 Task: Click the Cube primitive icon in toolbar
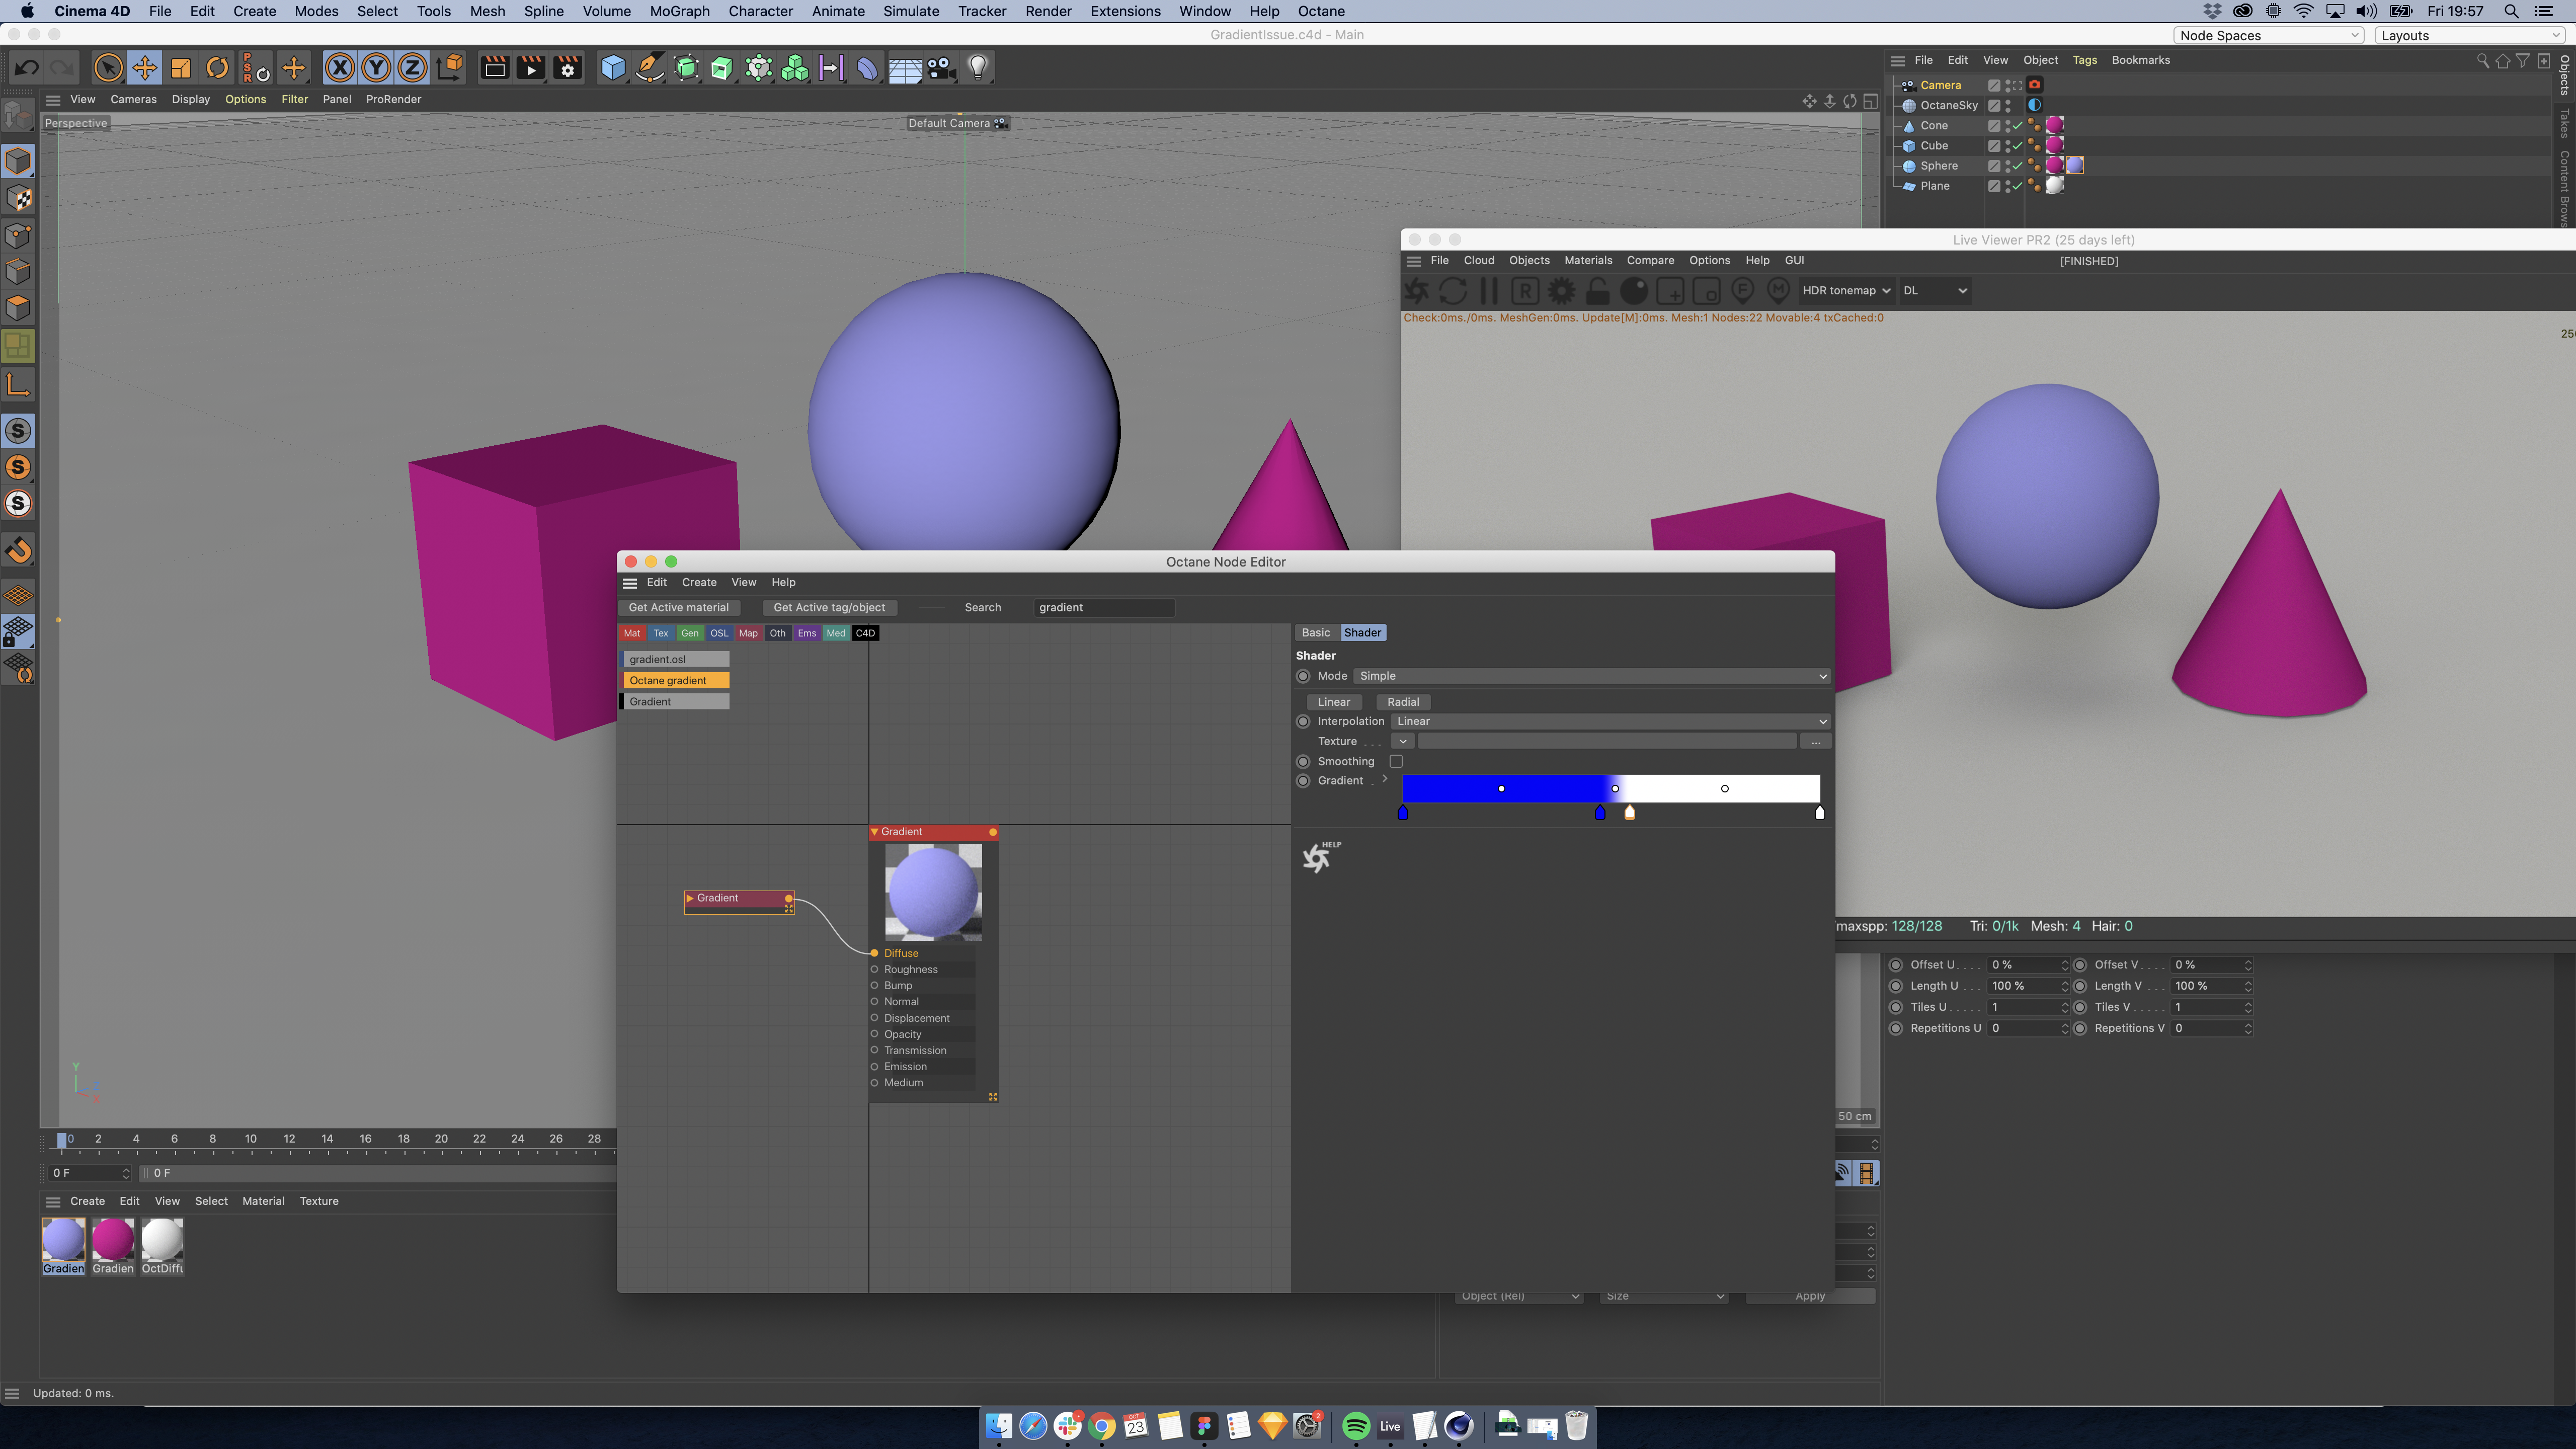(x=612, y=68)
